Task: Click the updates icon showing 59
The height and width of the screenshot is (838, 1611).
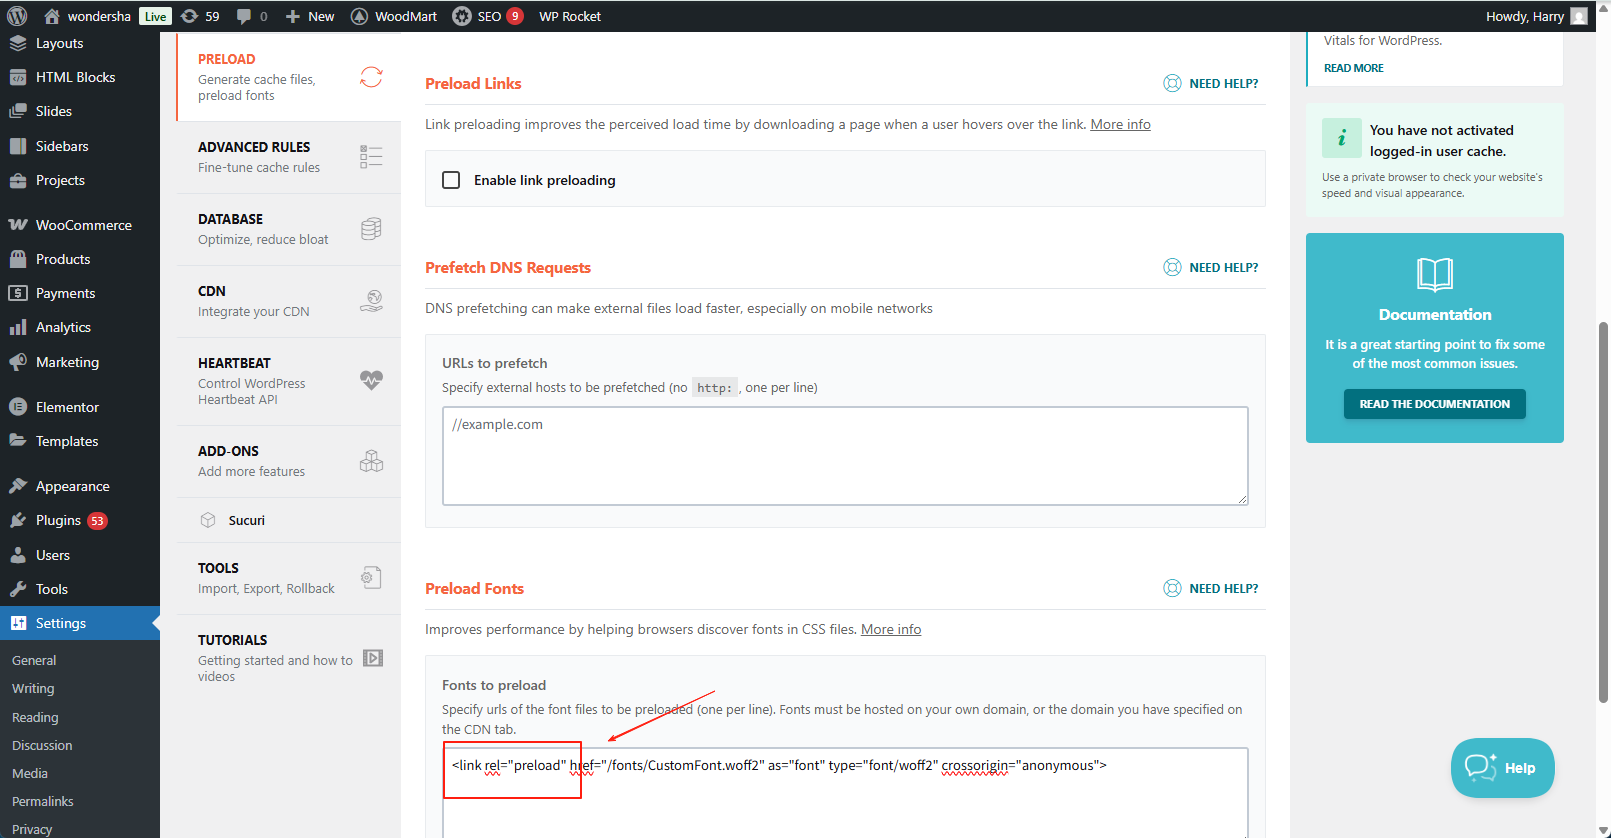Action: (190, 16)
